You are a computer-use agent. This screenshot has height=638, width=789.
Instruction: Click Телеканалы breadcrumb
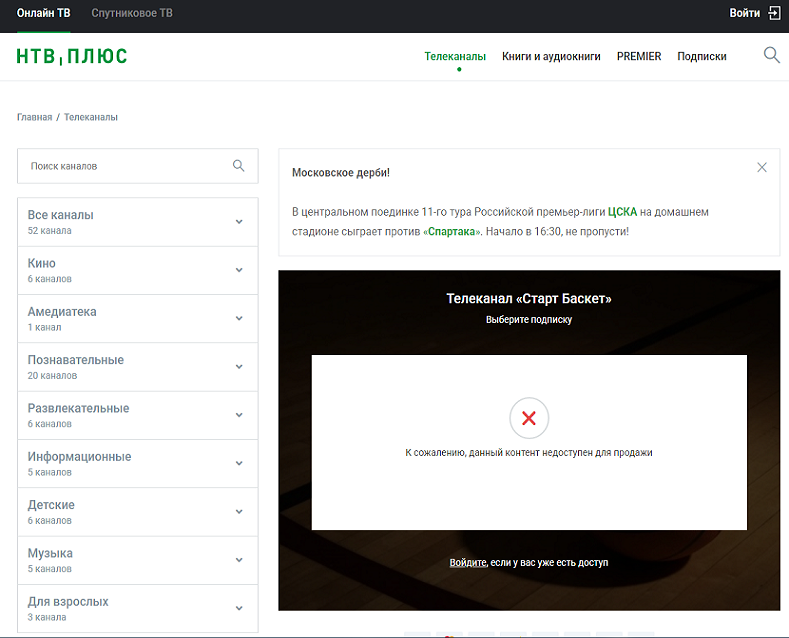tap(91, 117)
